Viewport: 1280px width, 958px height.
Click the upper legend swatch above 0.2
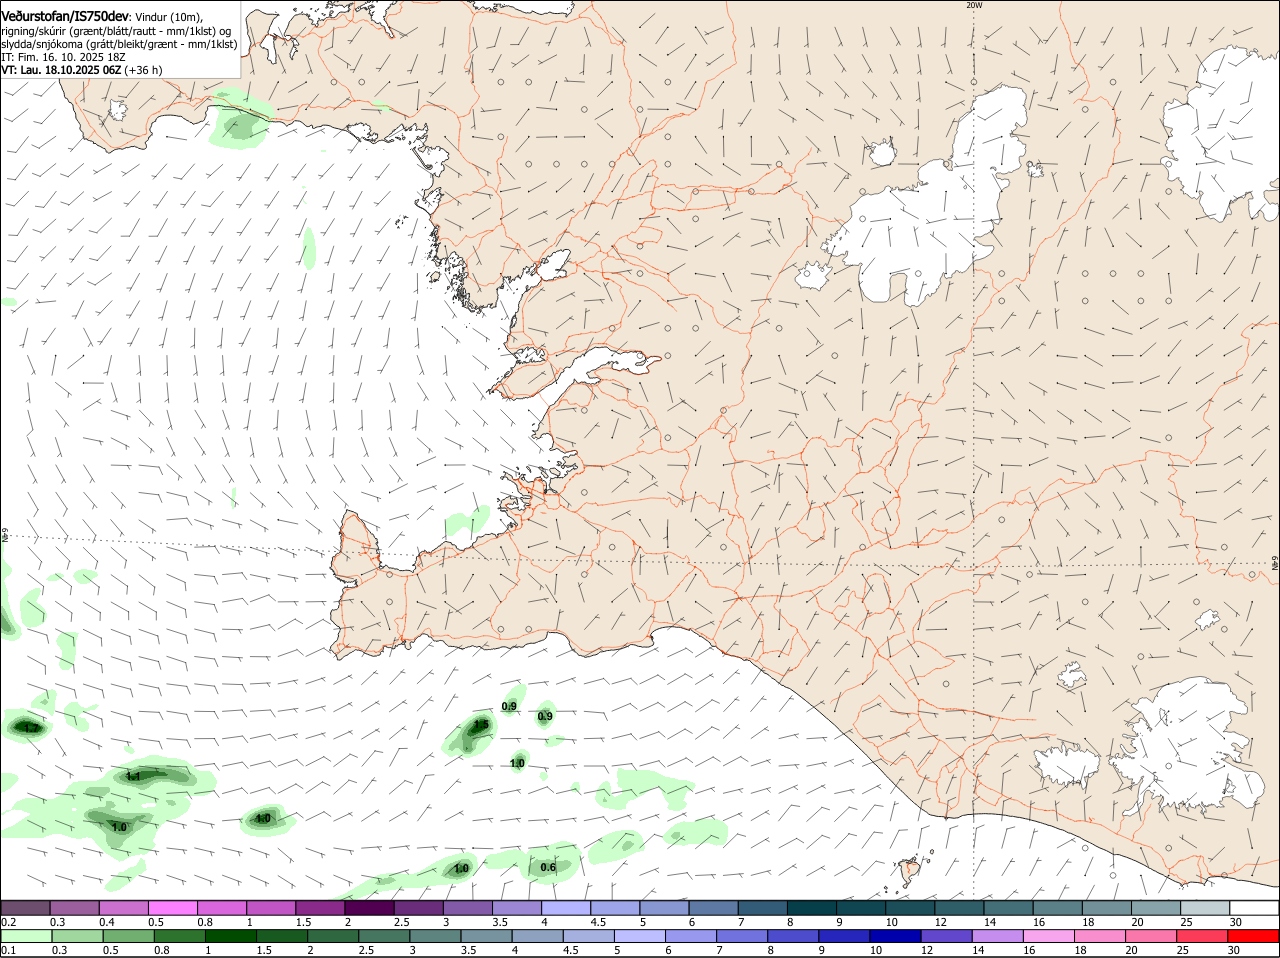[25, 908]
